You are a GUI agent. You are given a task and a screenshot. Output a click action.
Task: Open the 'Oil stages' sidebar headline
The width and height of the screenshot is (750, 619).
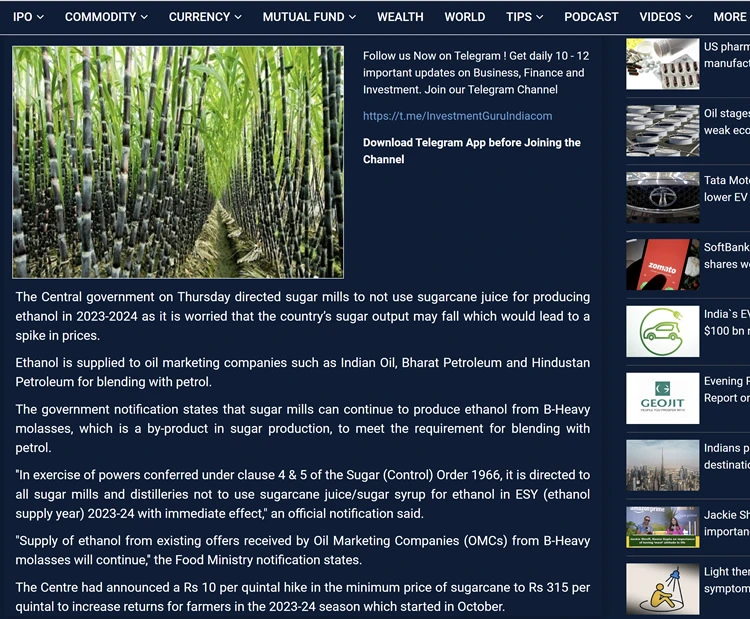tap(727, 122)
